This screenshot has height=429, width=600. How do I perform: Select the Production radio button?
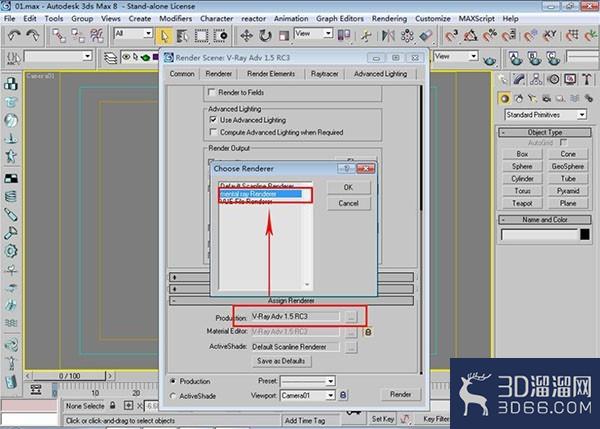pyautogui.click(x=173, y=381)
